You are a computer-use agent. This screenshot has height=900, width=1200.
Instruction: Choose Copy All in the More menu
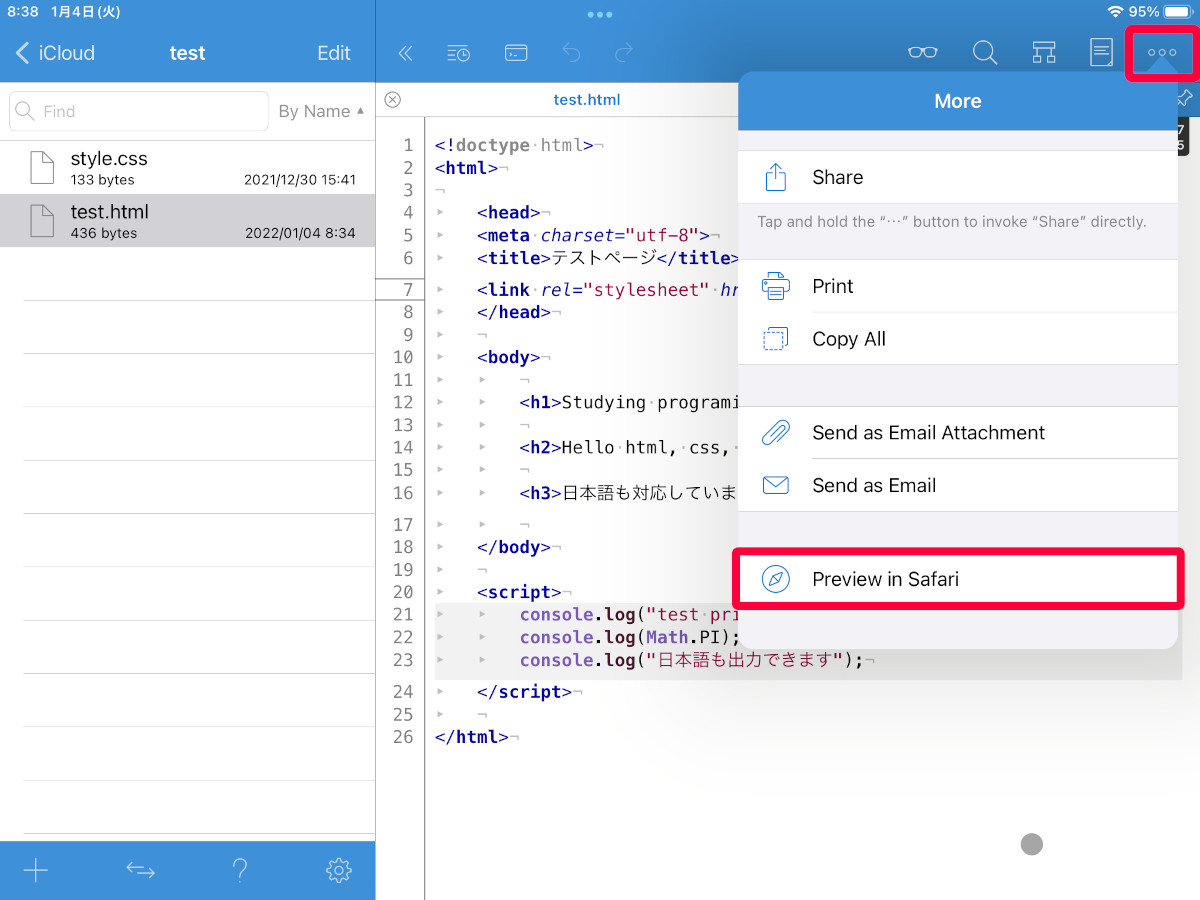[x=958, y=339]
